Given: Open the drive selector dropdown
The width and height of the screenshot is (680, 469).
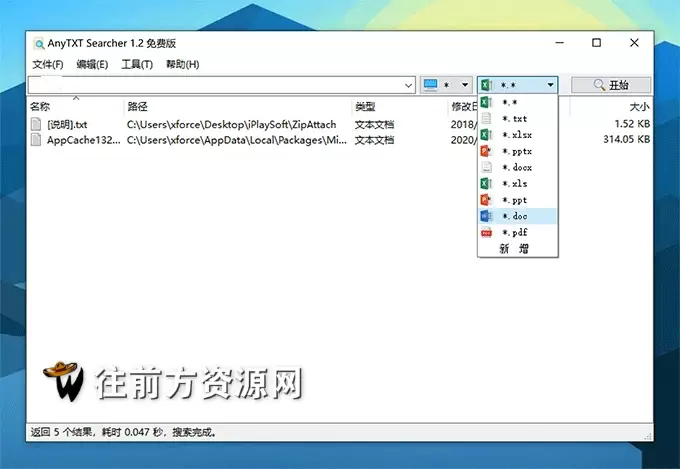Looking at the screenshot, I should tap(446, 85).
